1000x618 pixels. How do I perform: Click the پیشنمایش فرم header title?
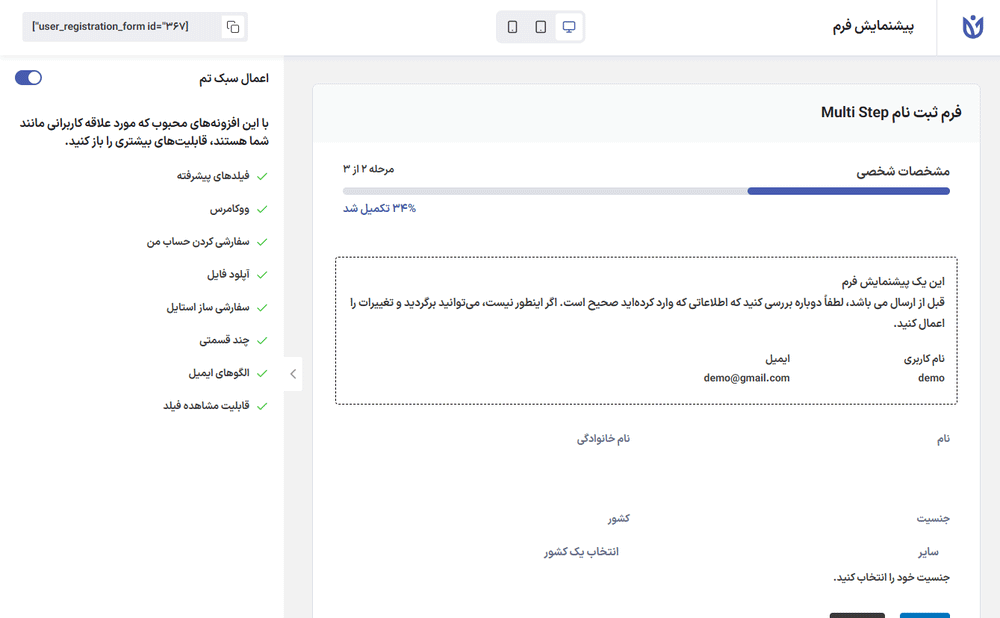(x=872, y=27)
